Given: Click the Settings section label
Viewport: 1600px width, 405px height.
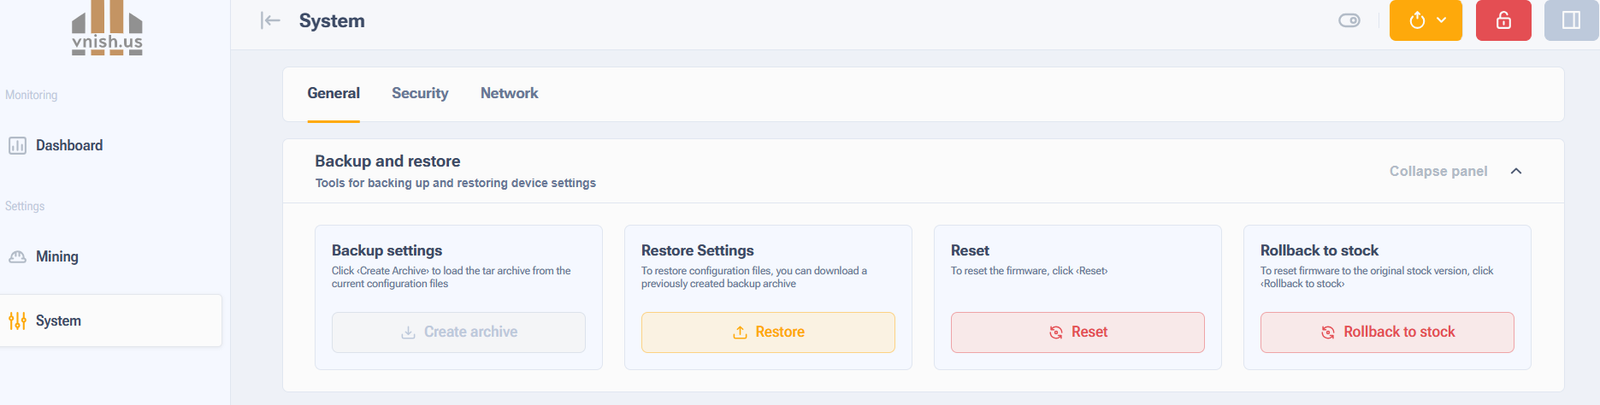Looking at the screenshot, I should coord(25,206).
